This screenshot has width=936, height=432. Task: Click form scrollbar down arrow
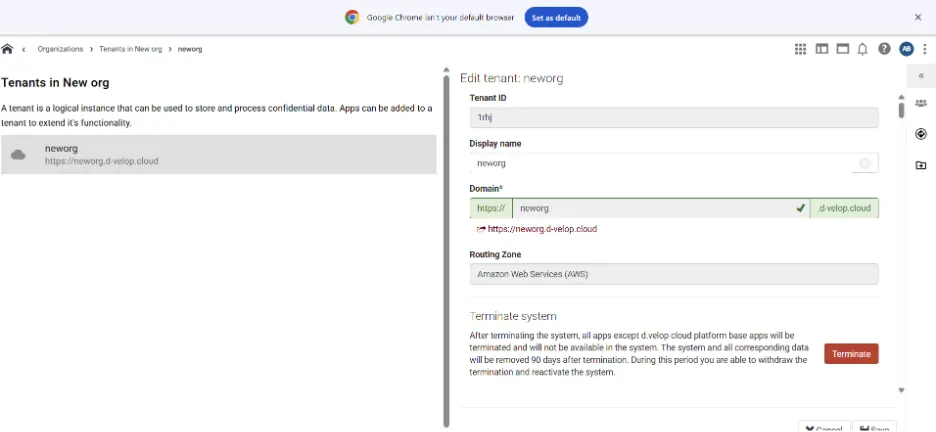(x=901, y=390)
